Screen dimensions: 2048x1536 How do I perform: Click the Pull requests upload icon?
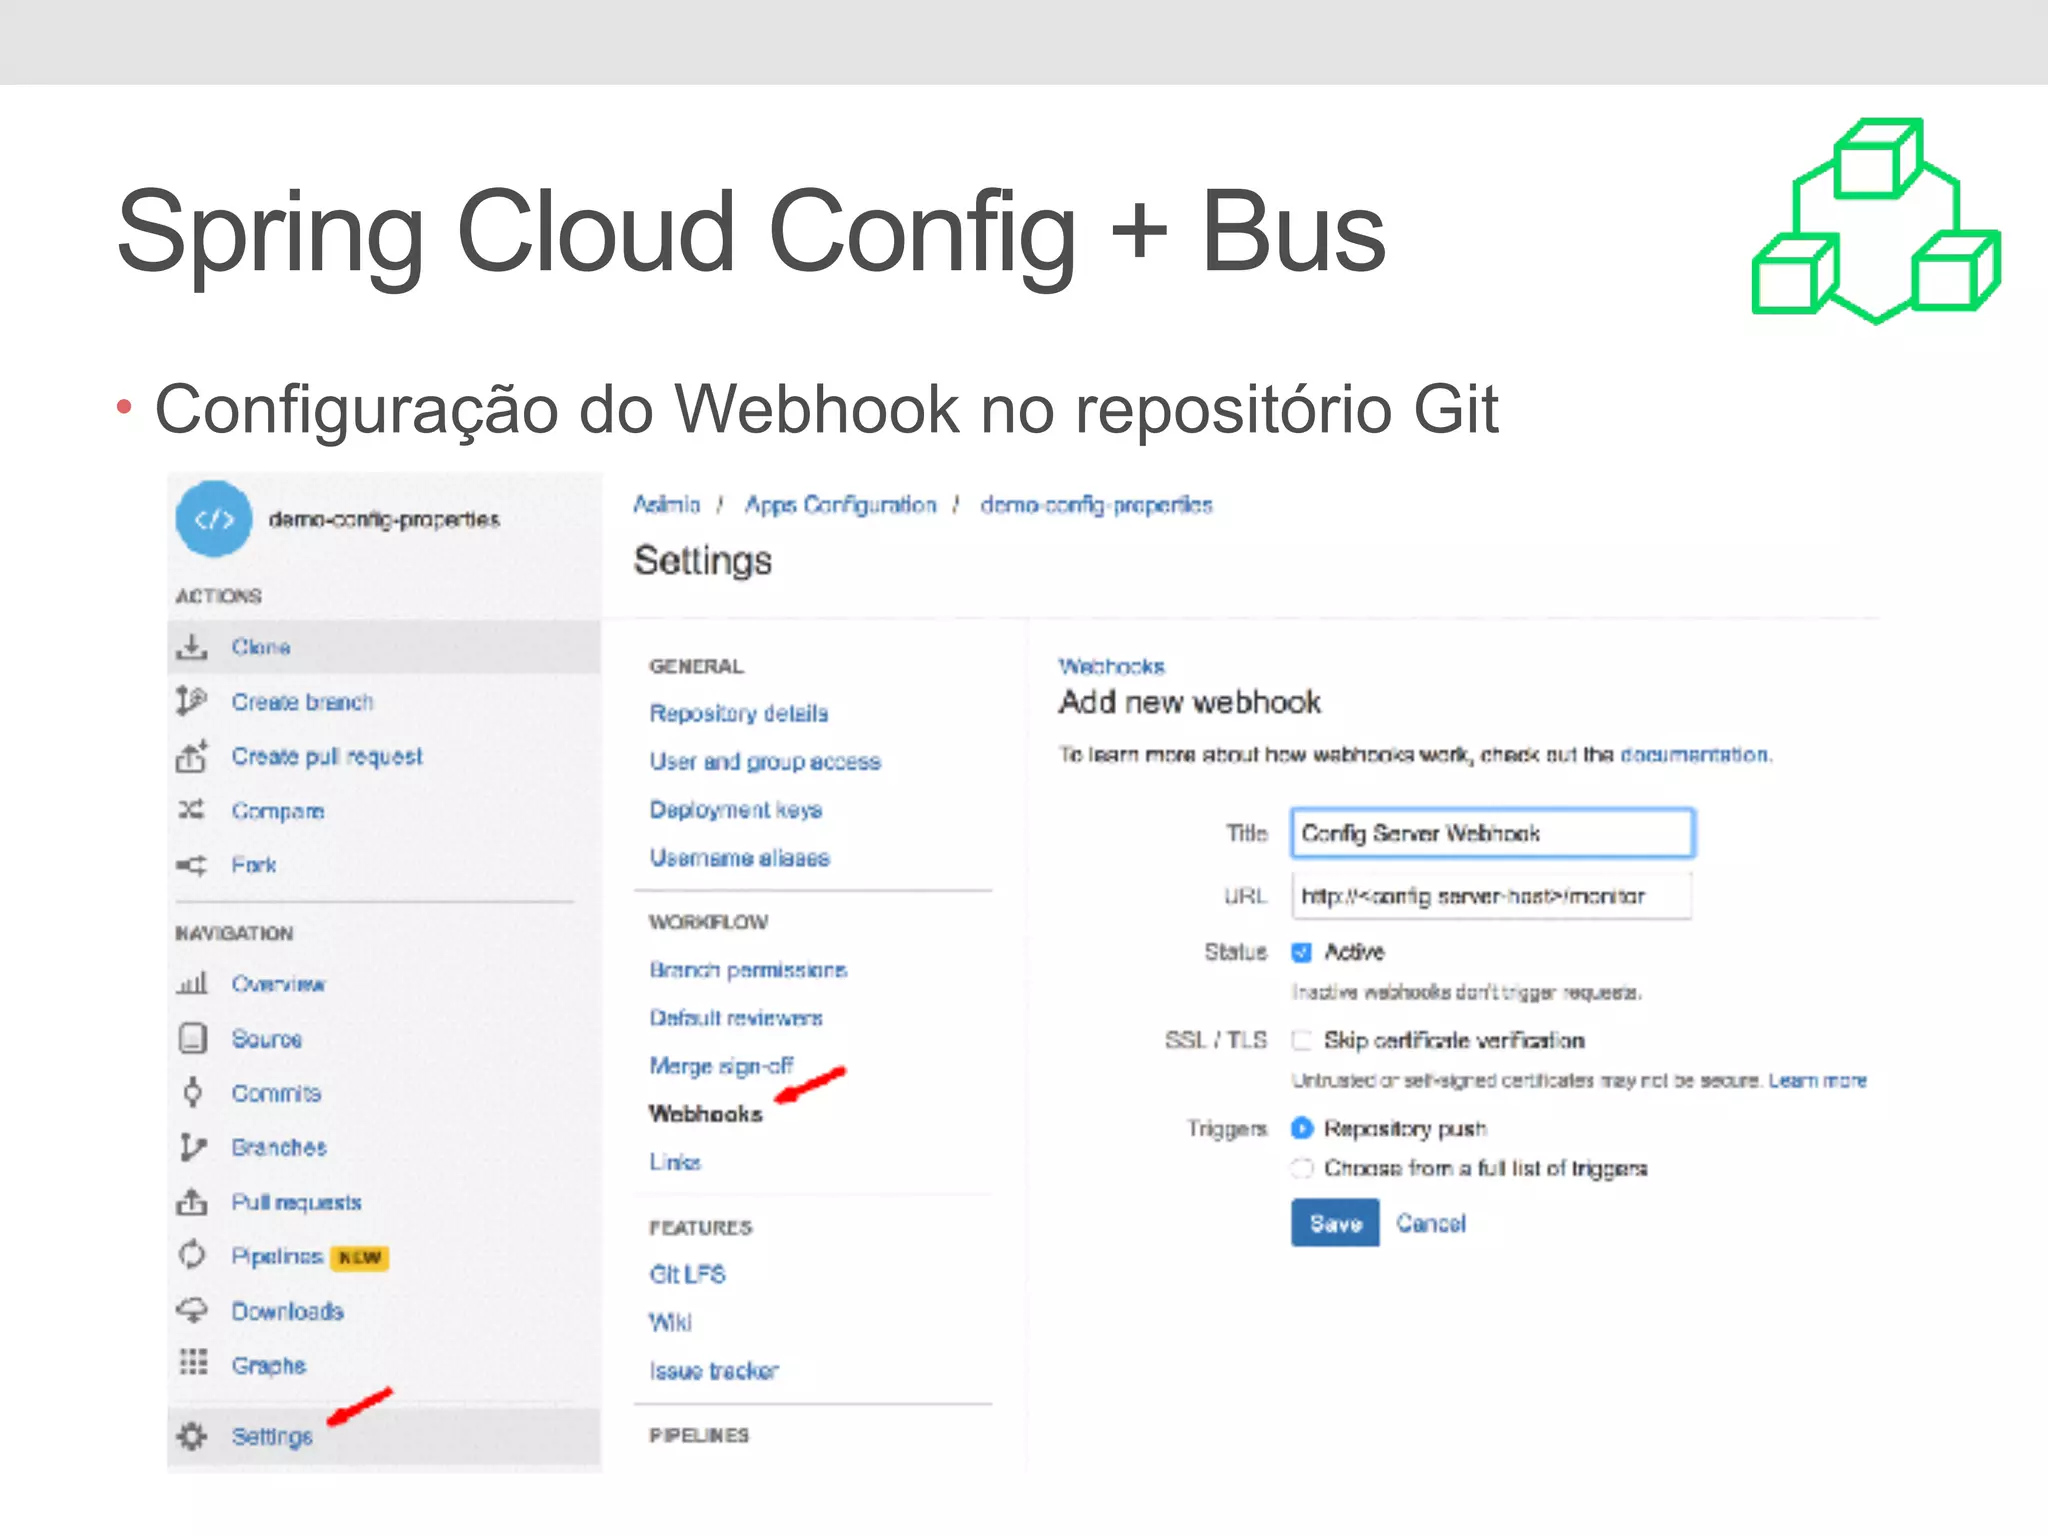click(192, 1201)
